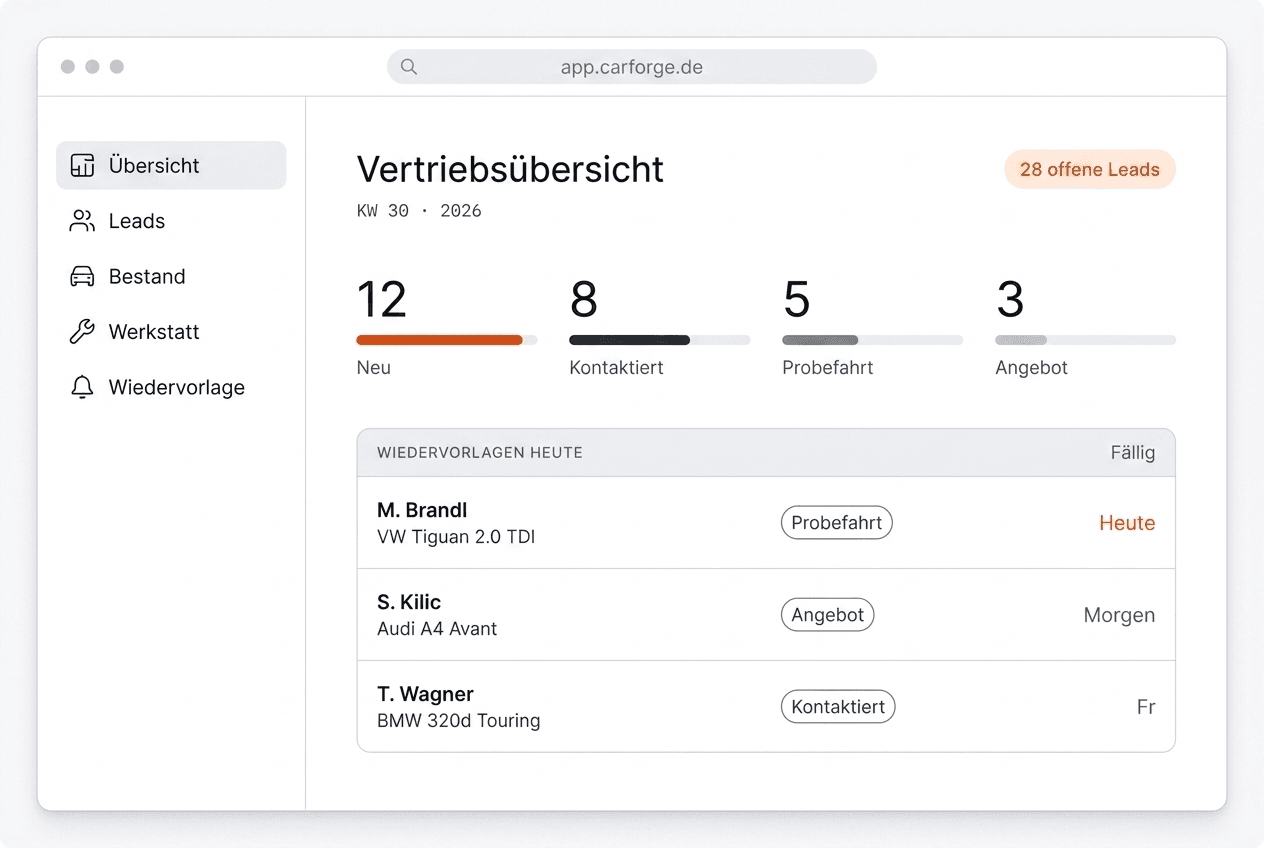
Task: Click the number 12 Neu count
Action: 382,299
